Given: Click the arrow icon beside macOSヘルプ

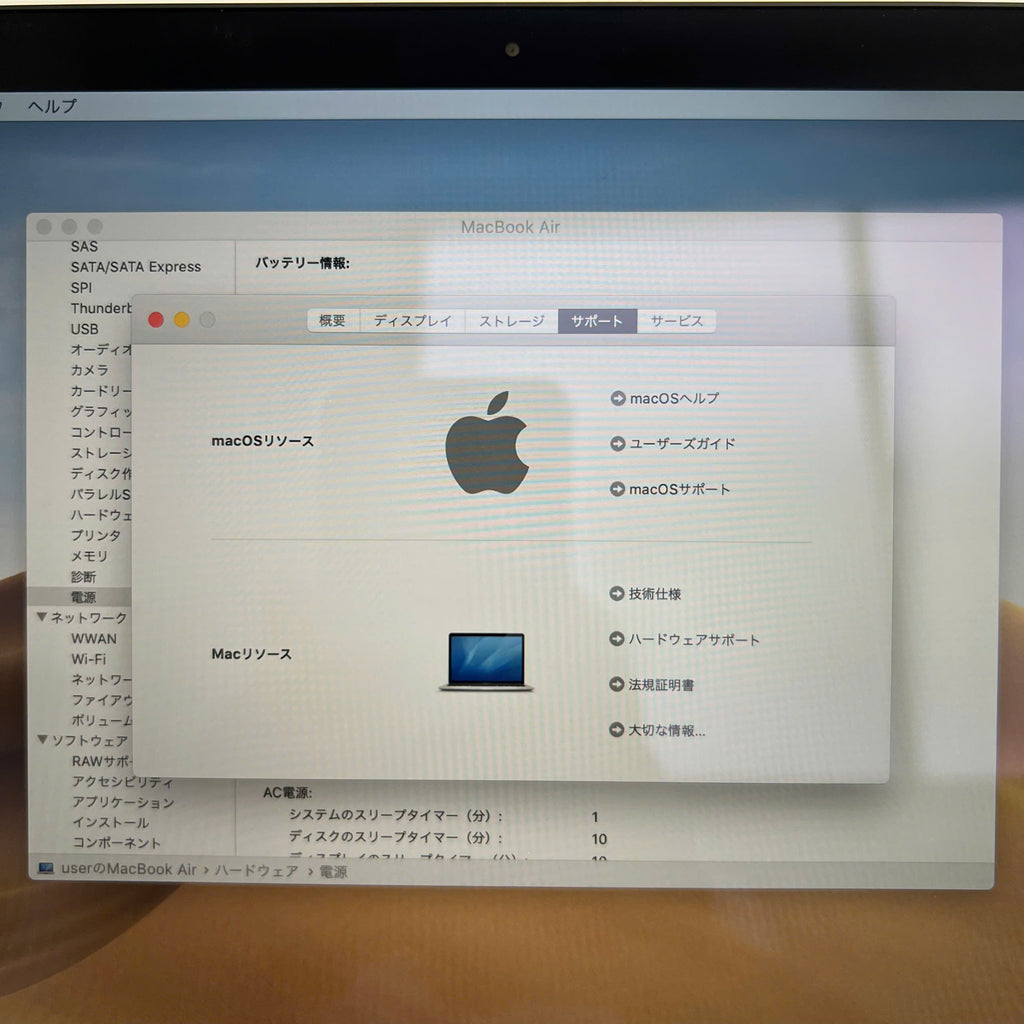Looking at the screenshot, I should click(x=617, y=398).
